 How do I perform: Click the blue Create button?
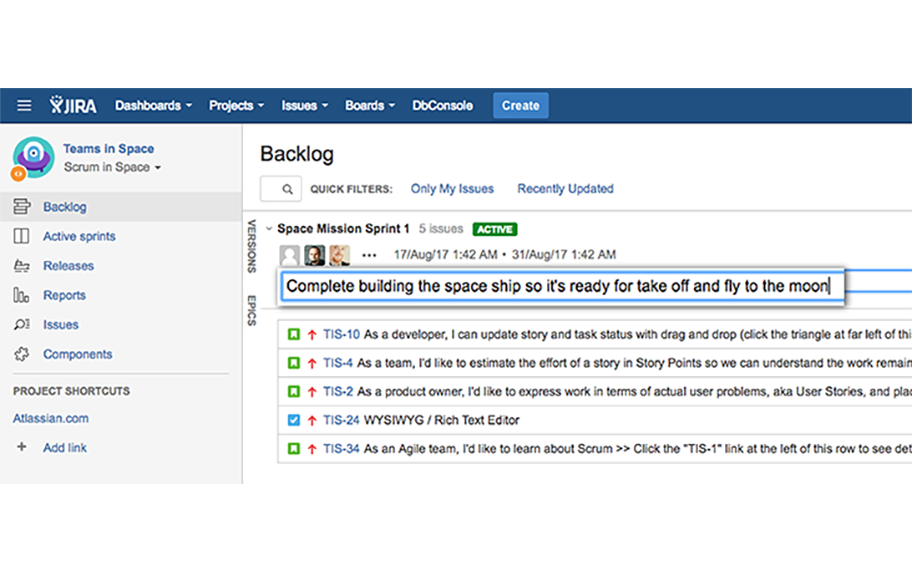(x=520, y=106)
